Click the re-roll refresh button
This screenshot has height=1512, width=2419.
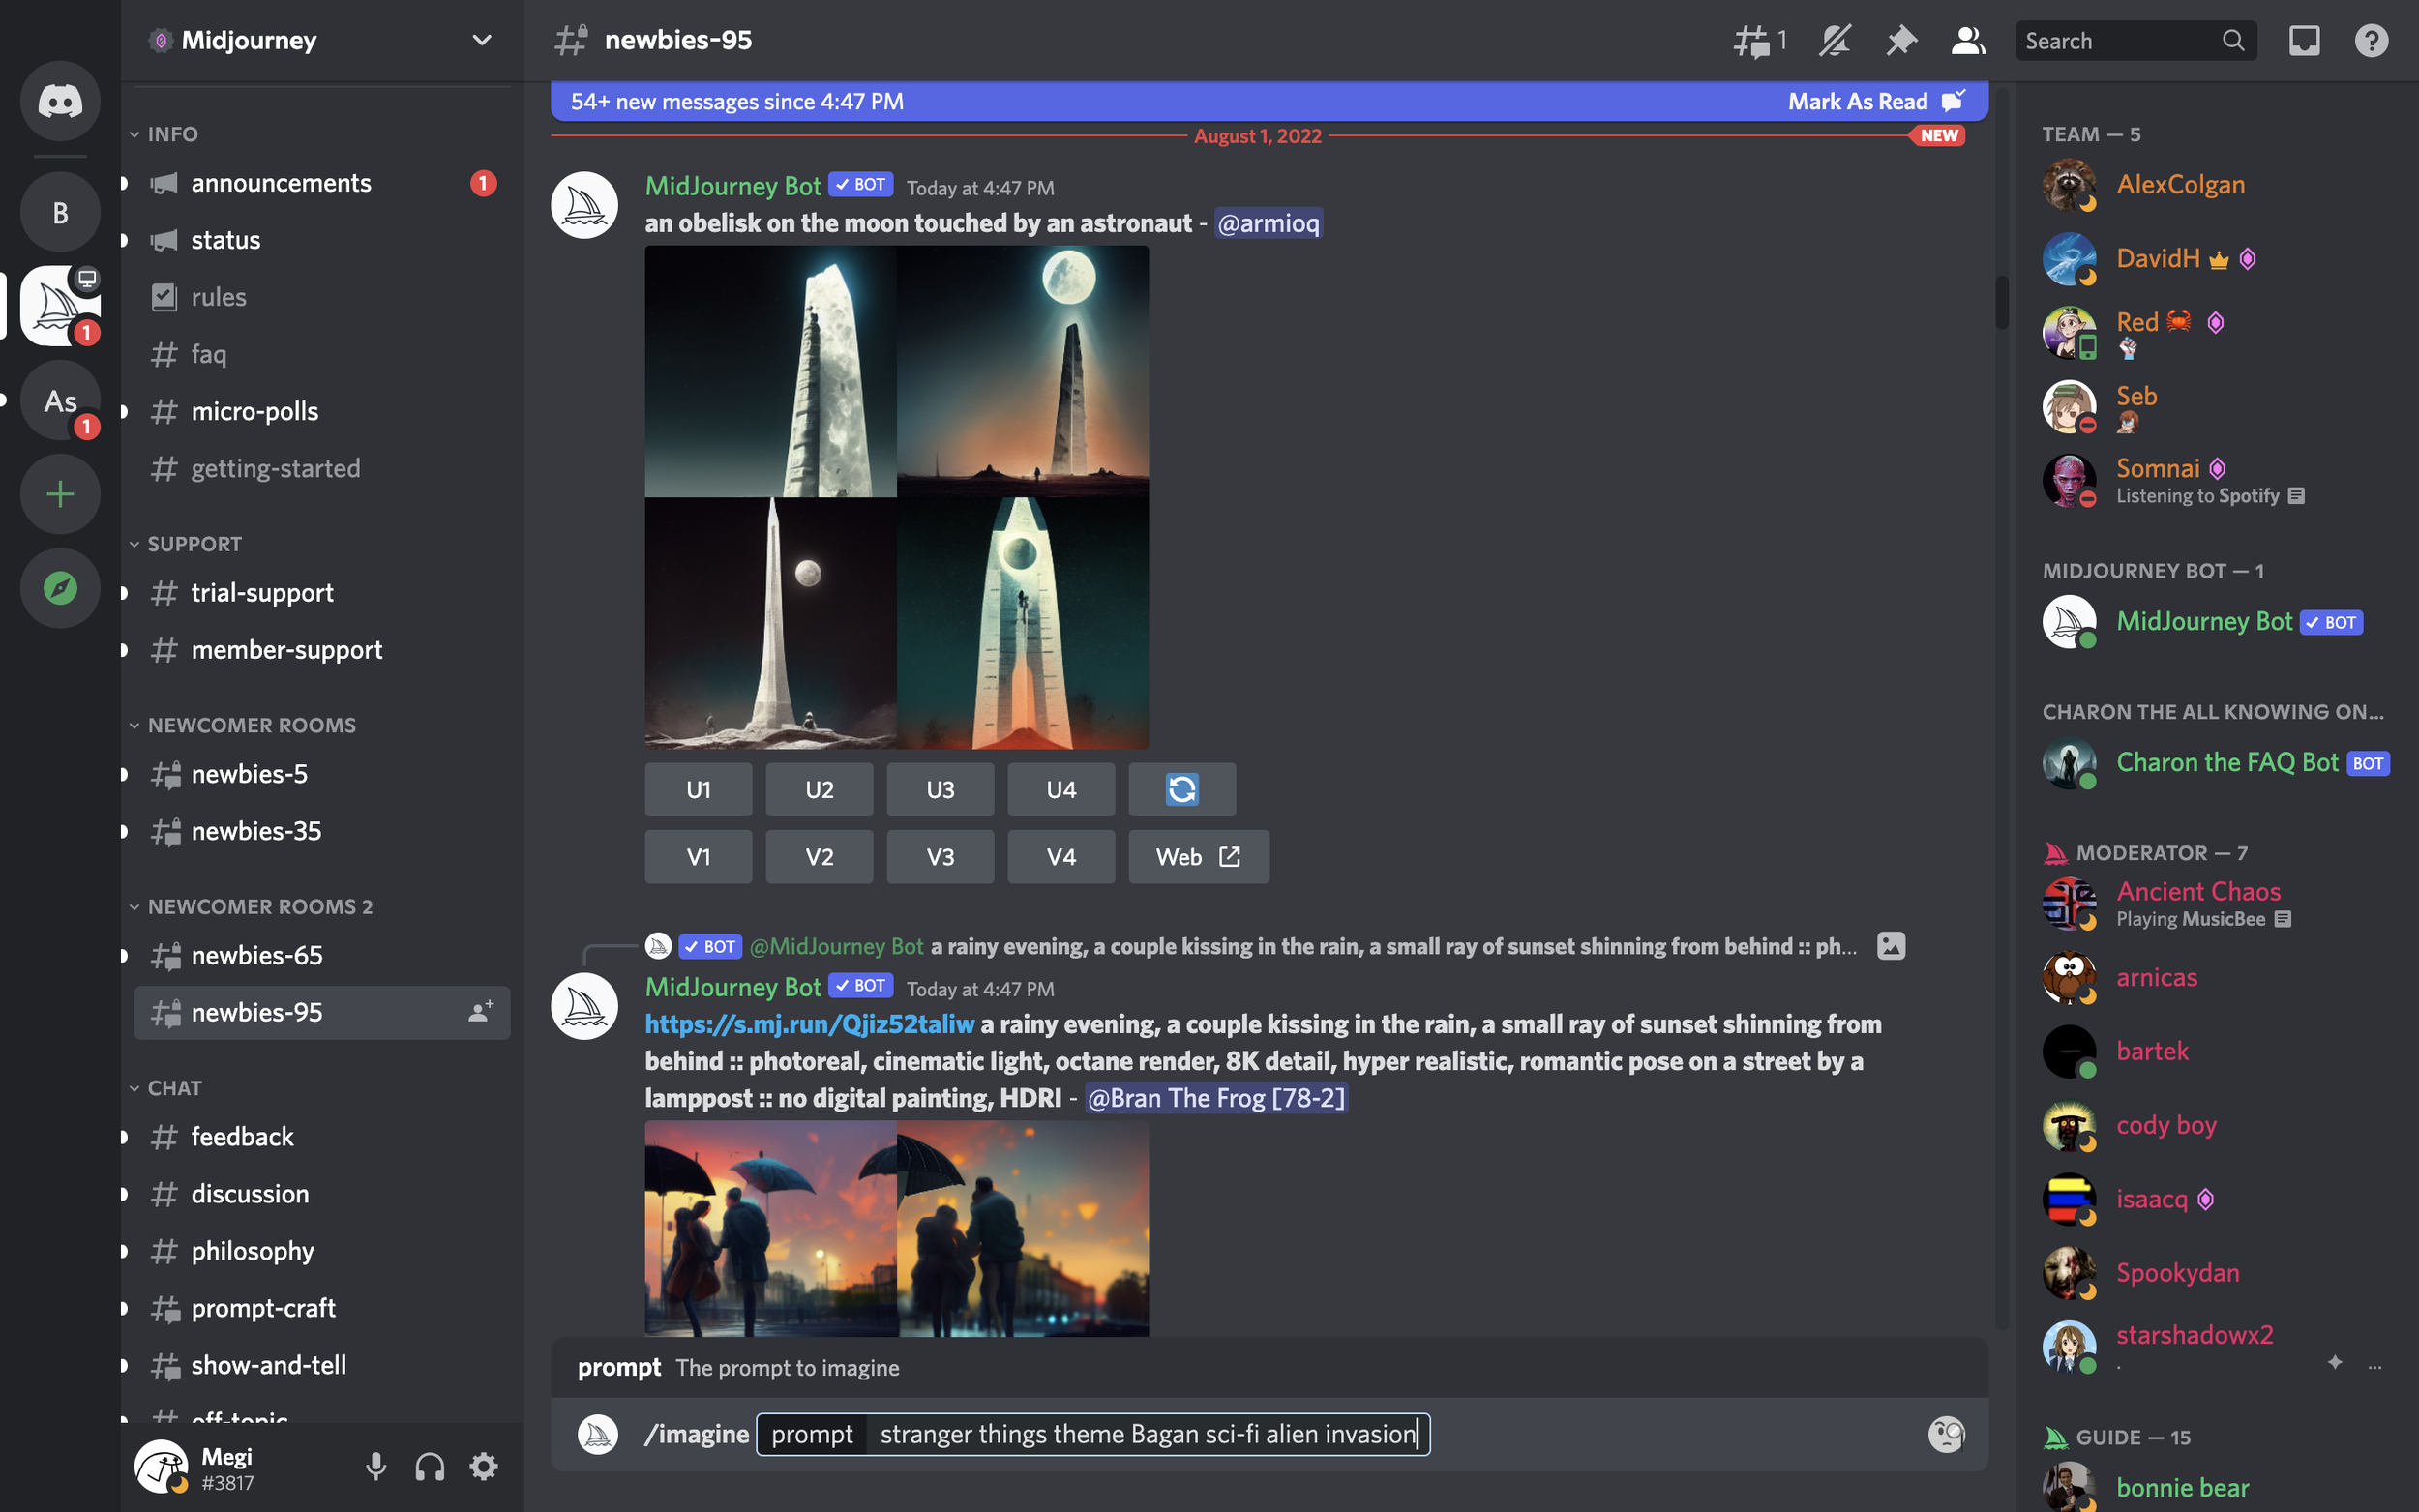tap(1182, 789)
